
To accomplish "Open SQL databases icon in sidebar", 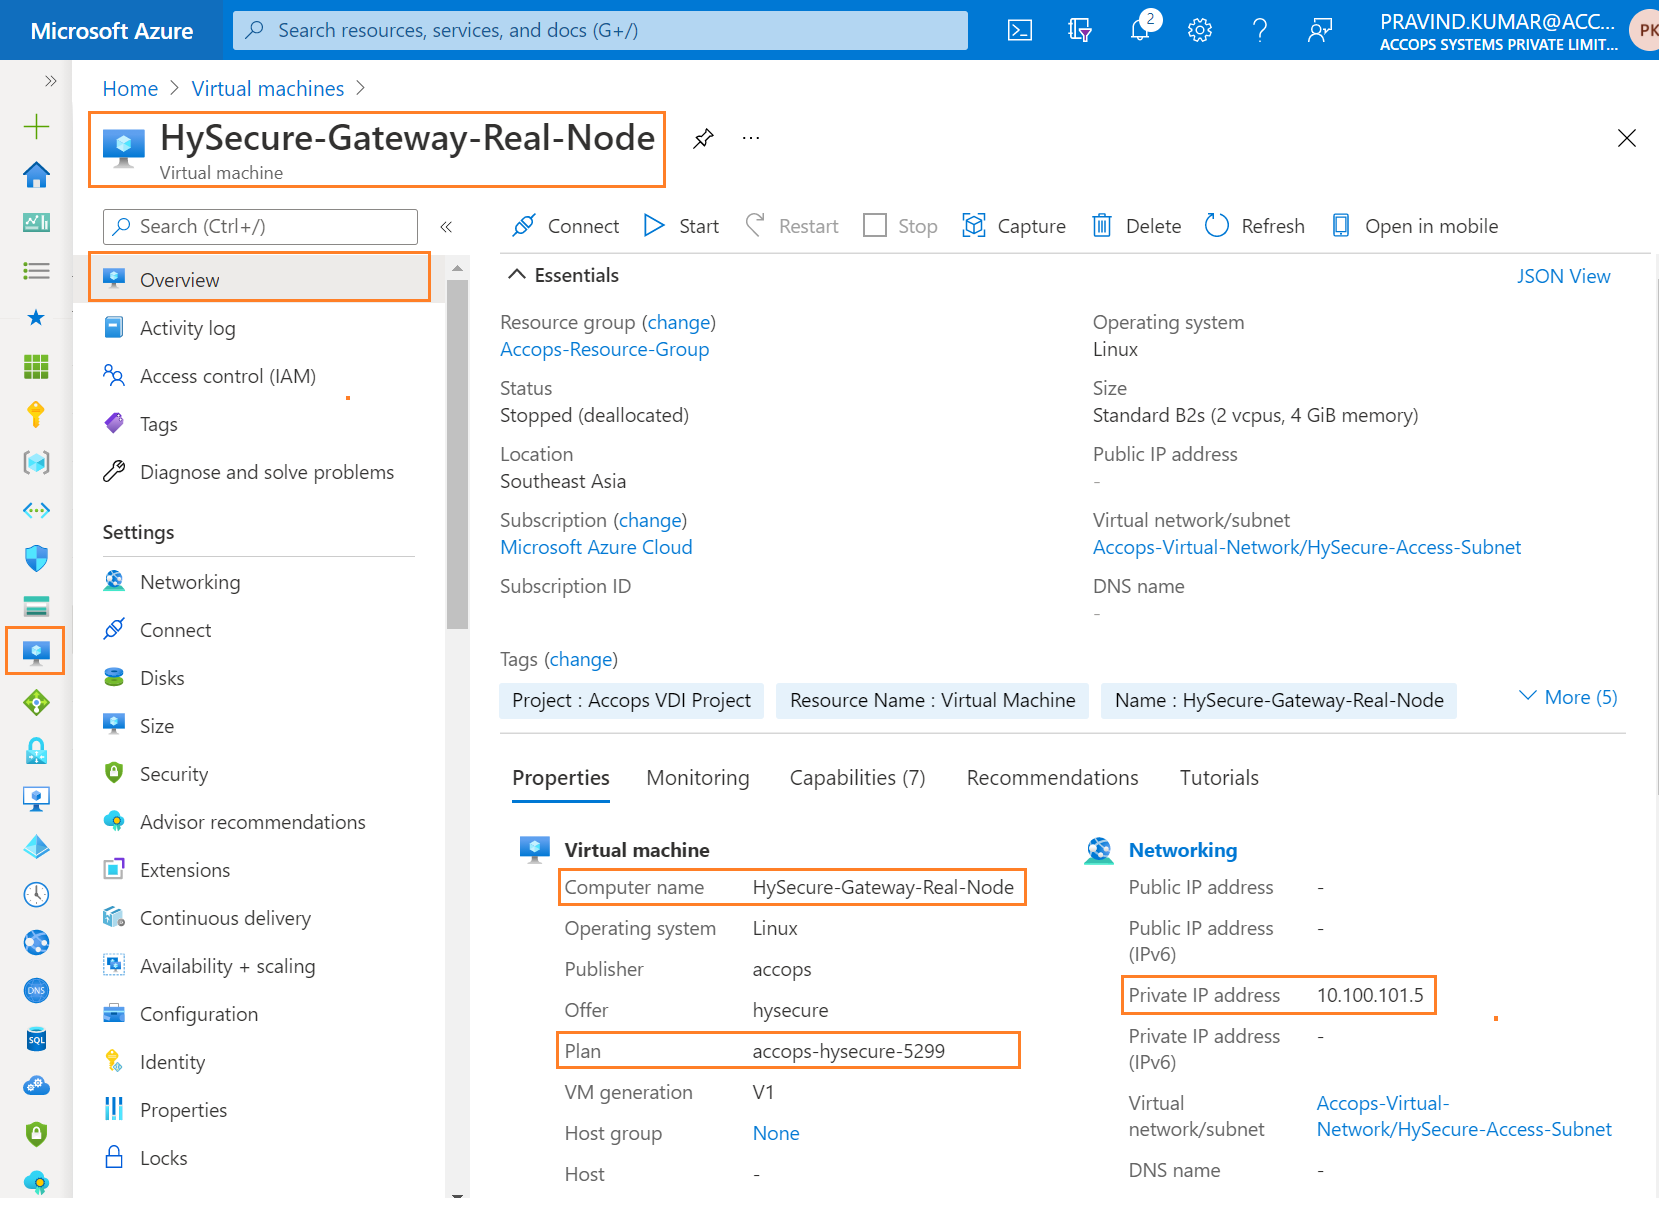I will (36, 1038).
